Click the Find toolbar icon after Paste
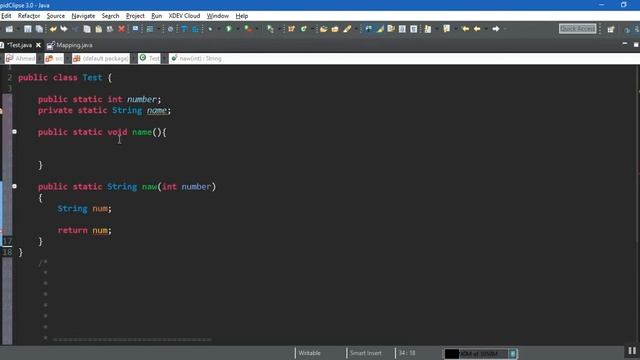This screenshot has height=360, width=640. pyautogui.click(x=110, y=29)
